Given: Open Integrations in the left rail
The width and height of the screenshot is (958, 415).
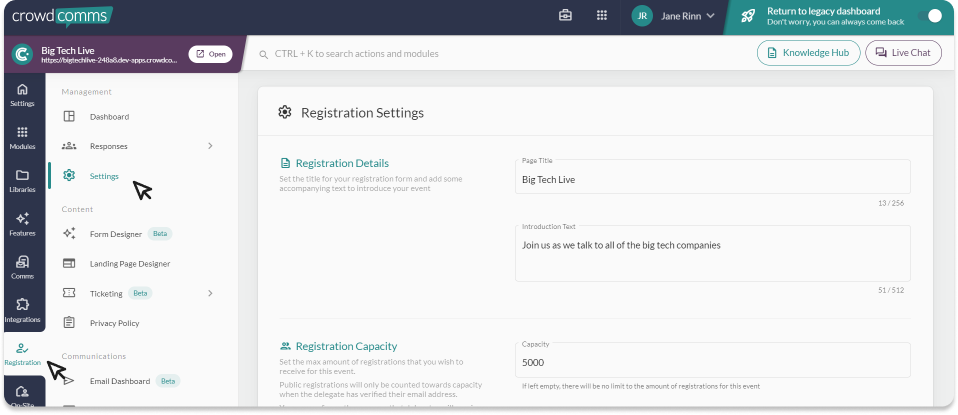Looking at the screenshot, I should click(x=22, y=310).
